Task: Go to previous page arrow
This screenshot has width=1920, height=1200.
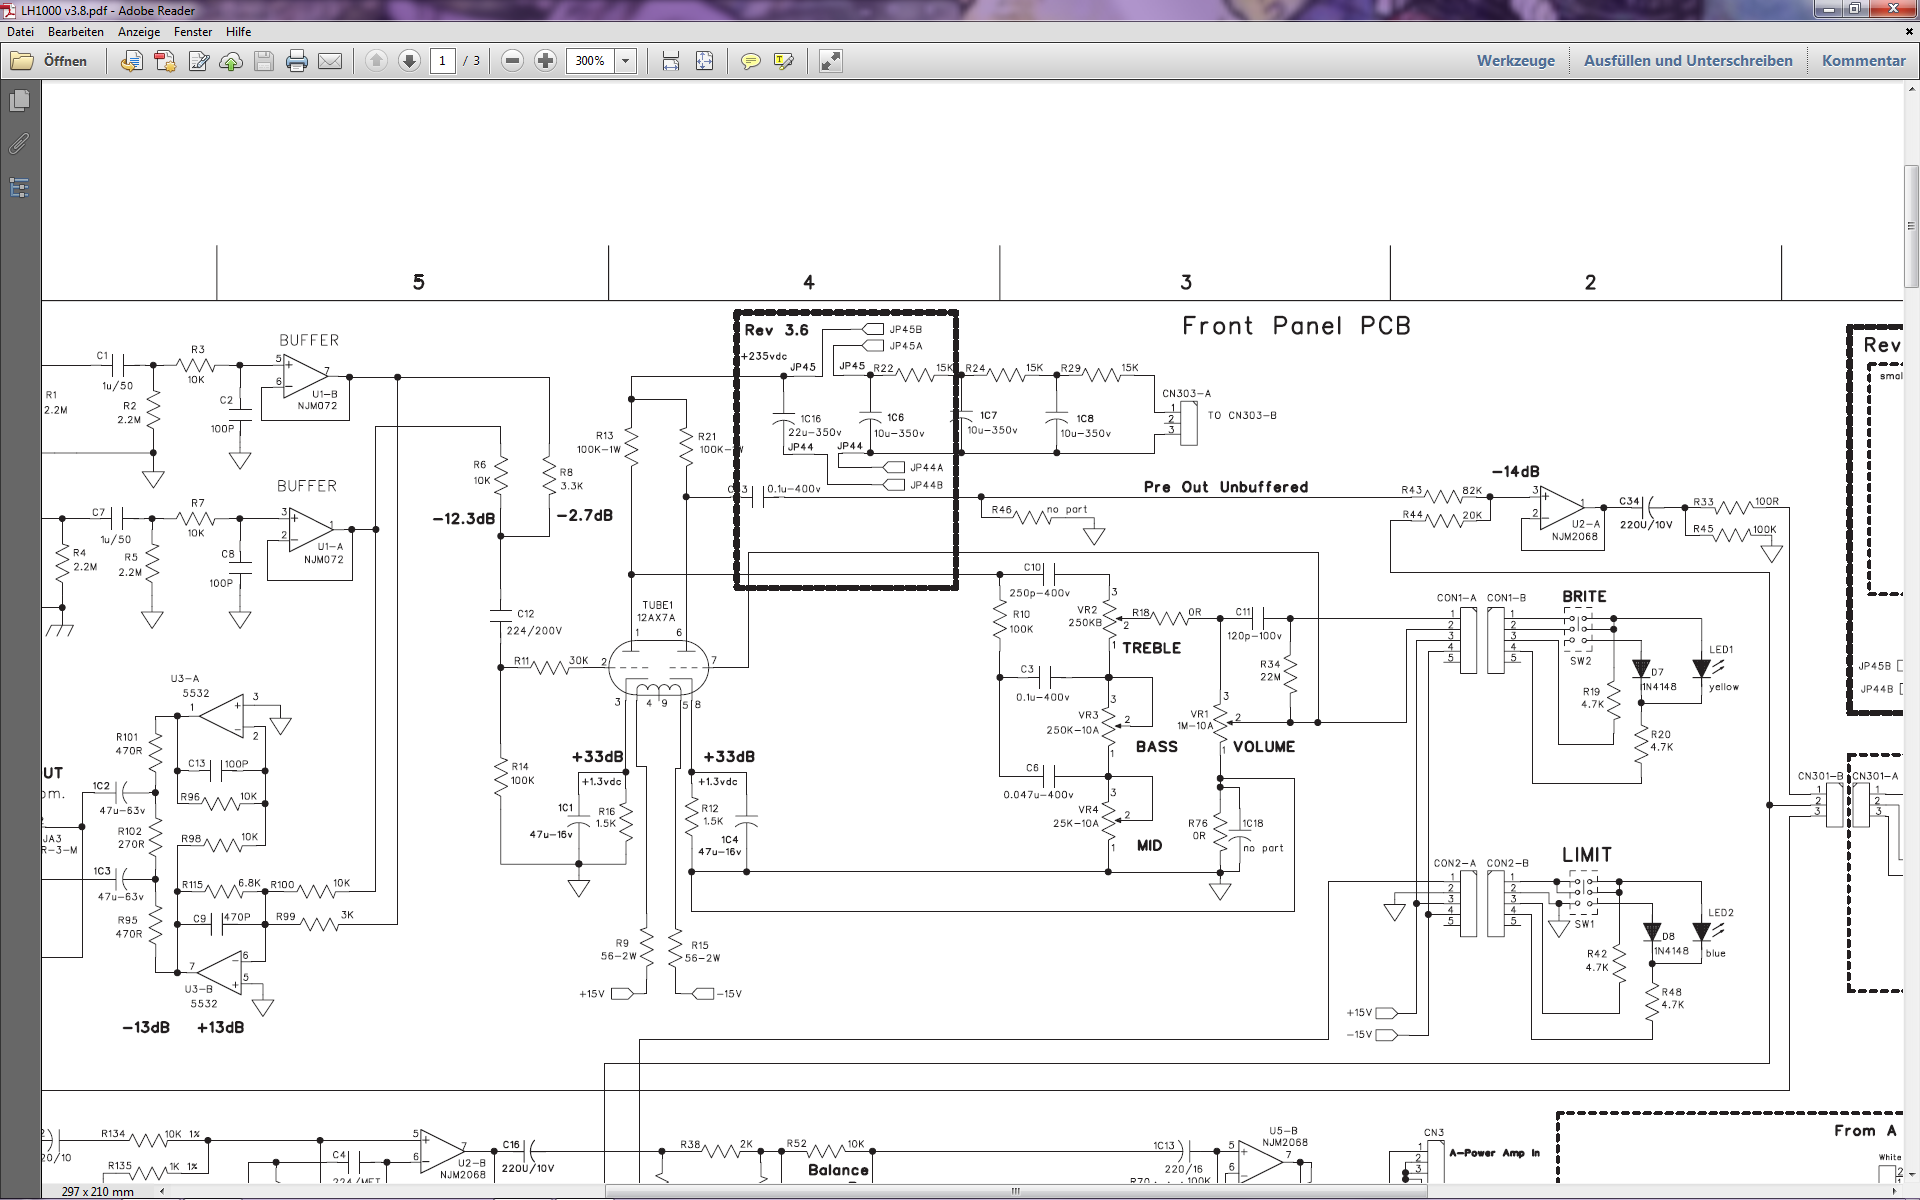Action: [x=376, y=61]
